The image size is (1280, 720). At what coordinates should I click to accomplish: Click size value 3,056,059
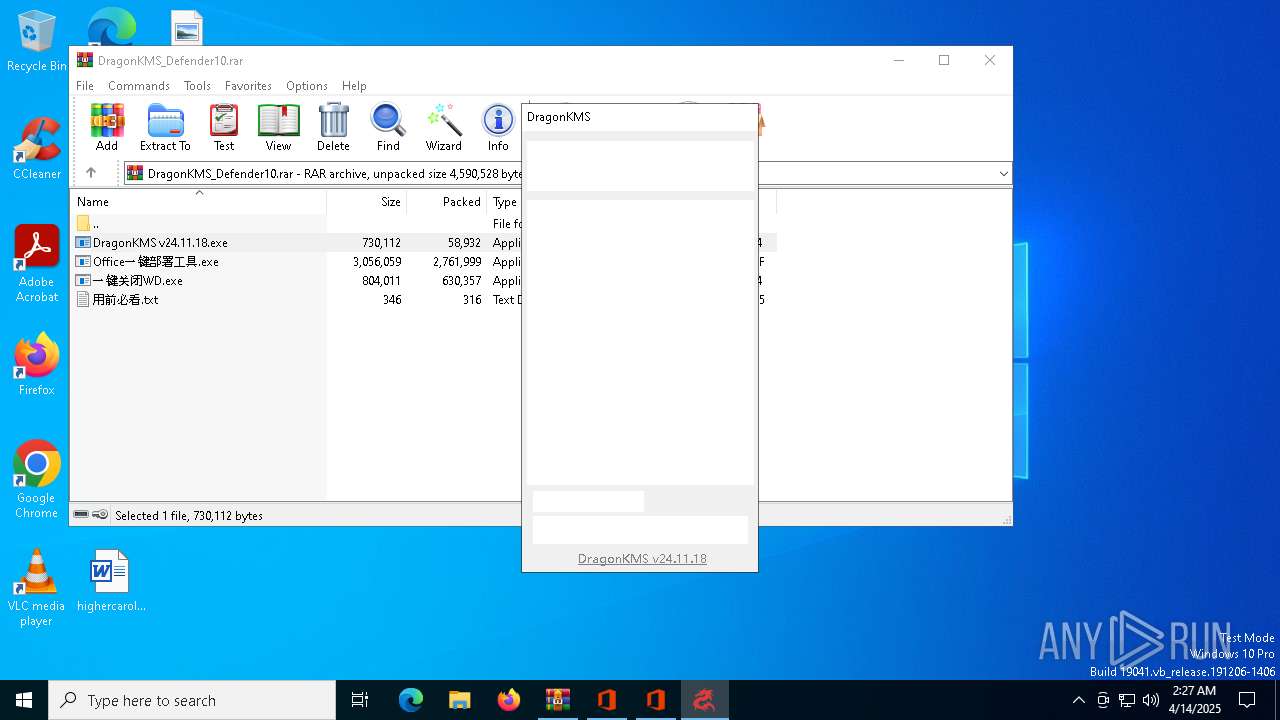coord(377,262)
